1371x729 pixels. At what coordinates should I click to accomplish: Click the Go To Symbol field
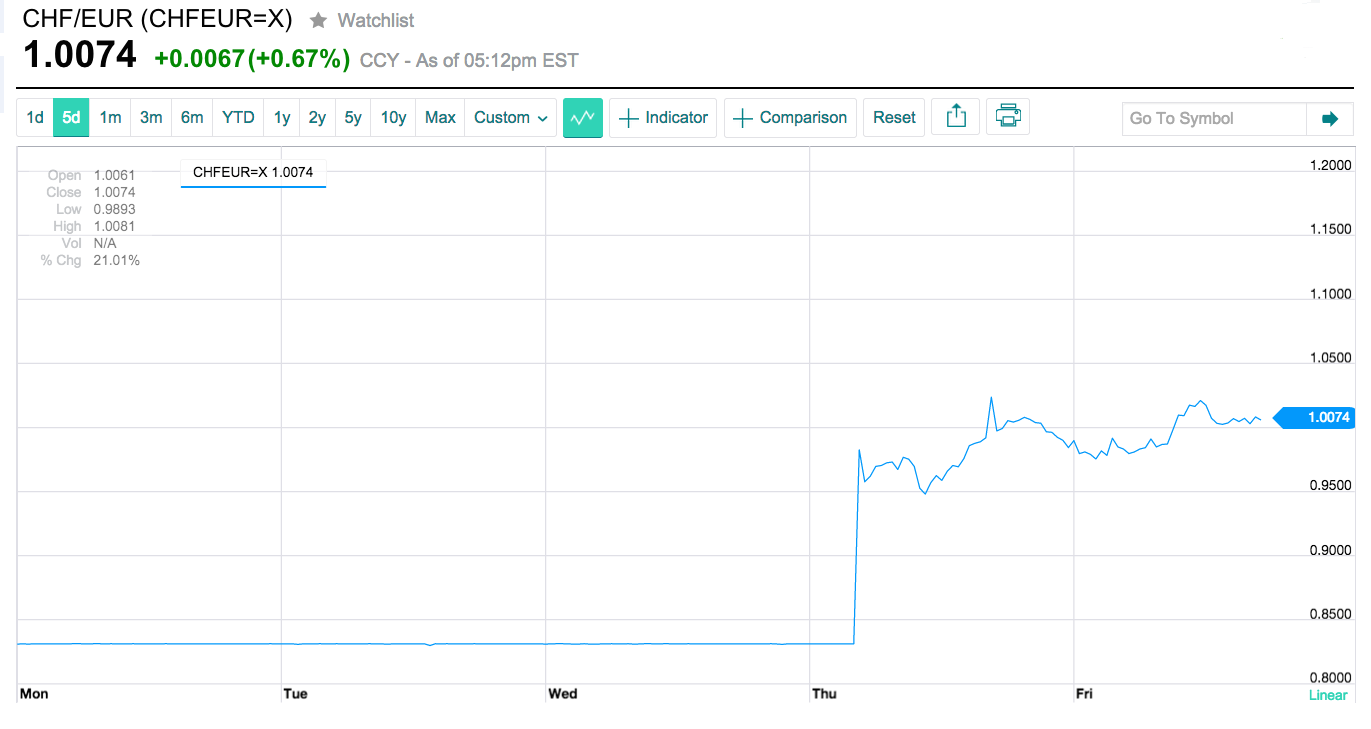[1214, 119]
